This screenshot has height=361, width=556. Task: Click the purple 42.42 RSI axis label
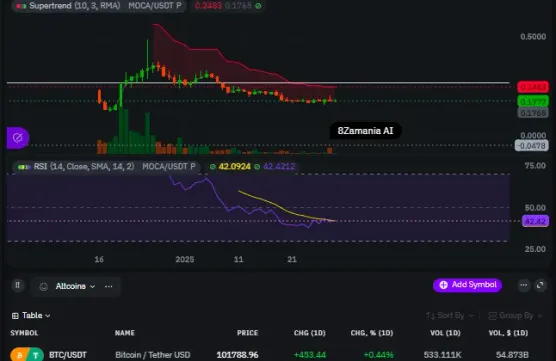(535, 221)
